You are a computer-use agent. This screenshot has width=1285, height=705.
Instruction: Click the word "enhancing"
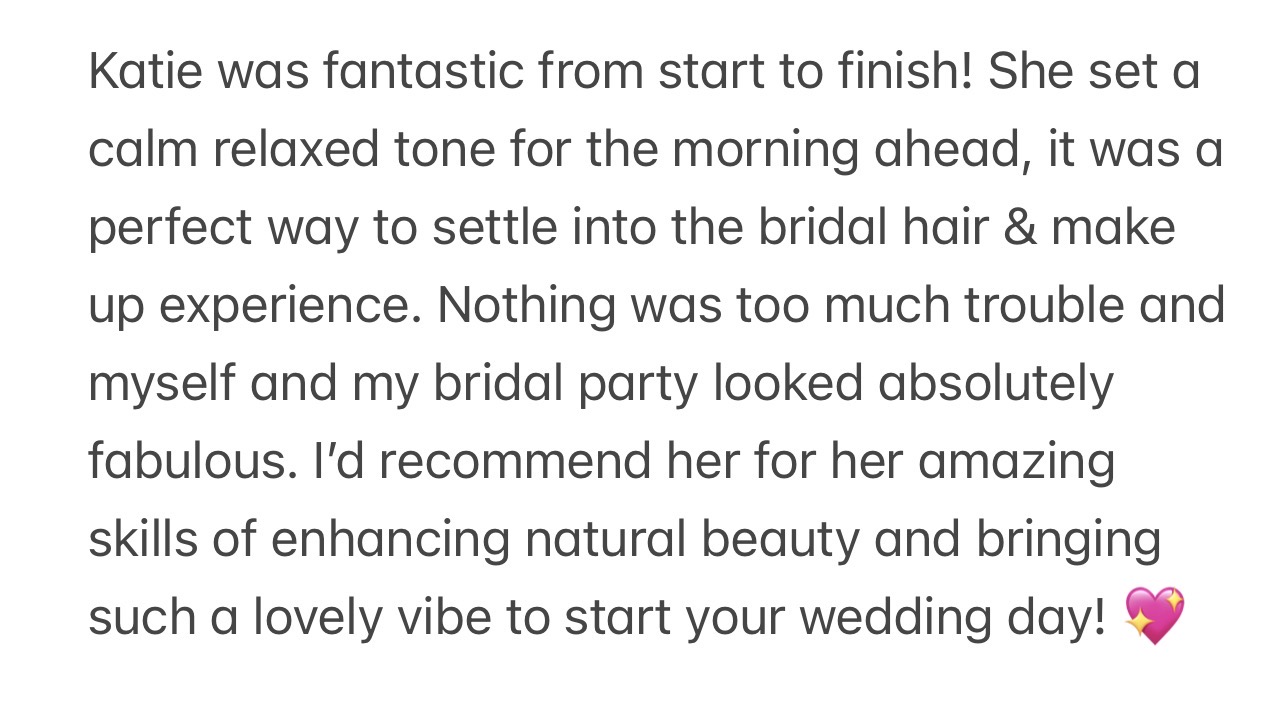pyautogui.click(x=390, y=541)
